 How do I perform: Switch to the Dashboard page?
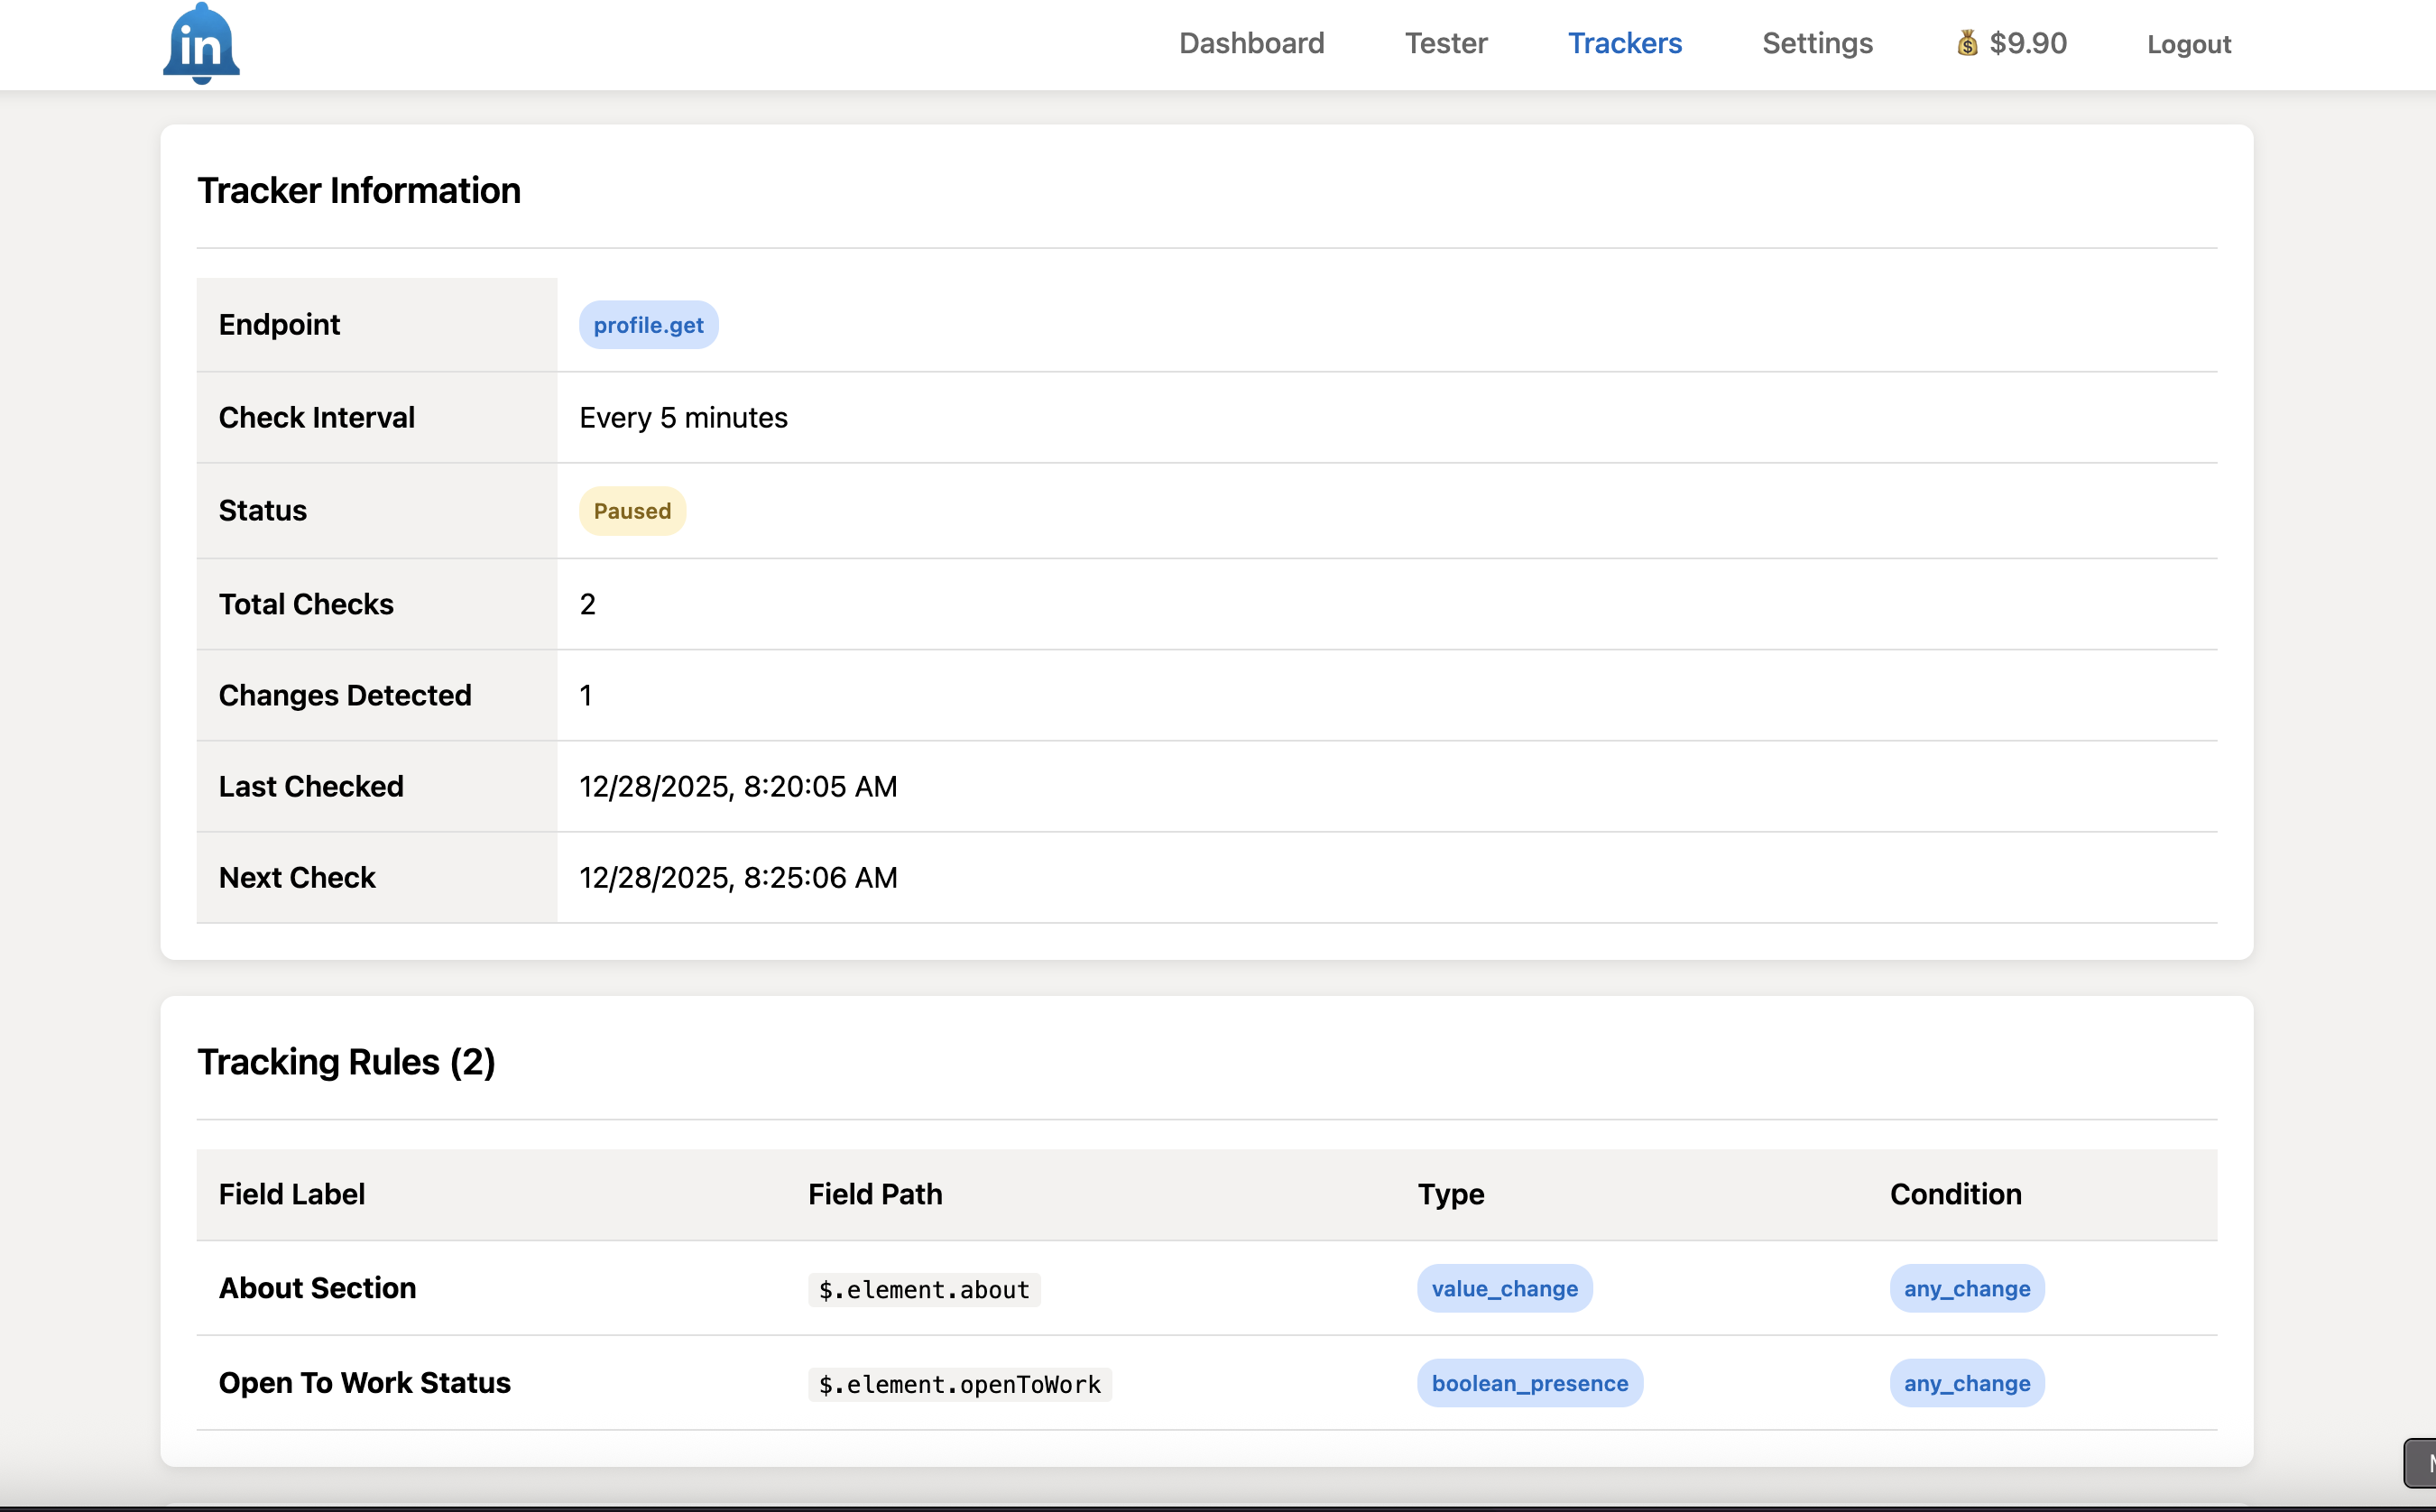[x=1251, y=43]
